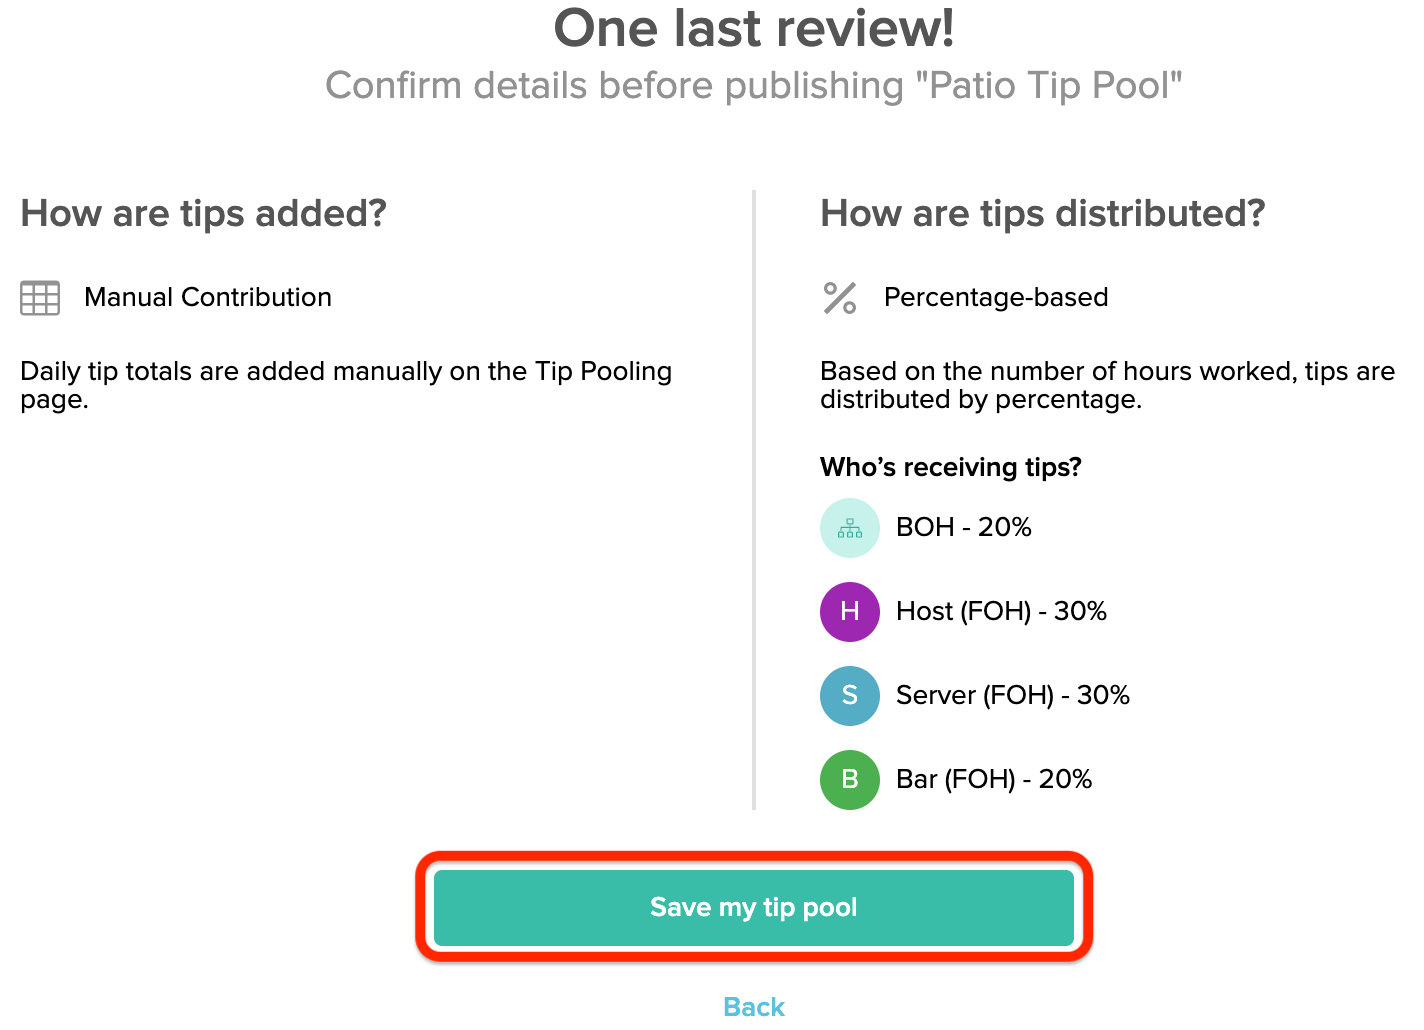Click the Manual Contribution label
Screen dimensions: 1424x1030
(x=207, y=297)
